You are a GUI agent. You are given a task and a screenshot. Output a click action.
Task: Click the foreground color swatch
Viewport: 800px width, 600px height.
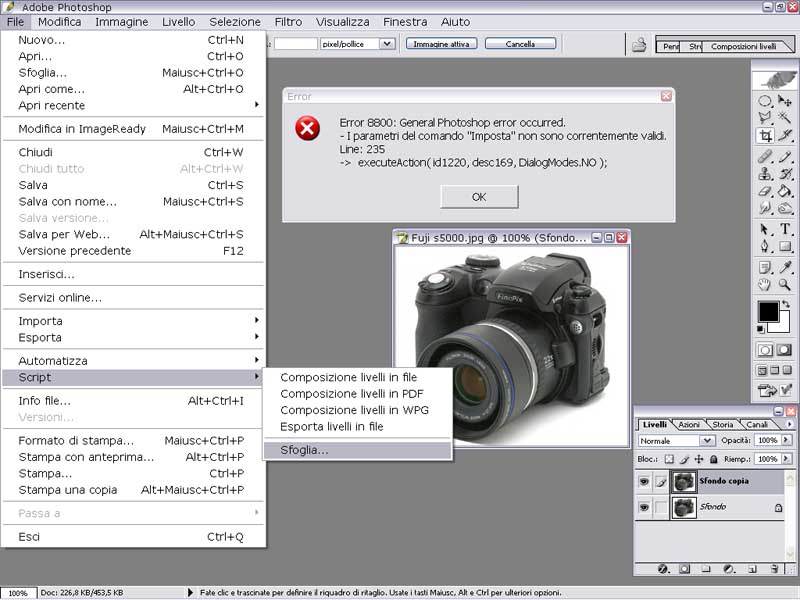pos(768,311)
